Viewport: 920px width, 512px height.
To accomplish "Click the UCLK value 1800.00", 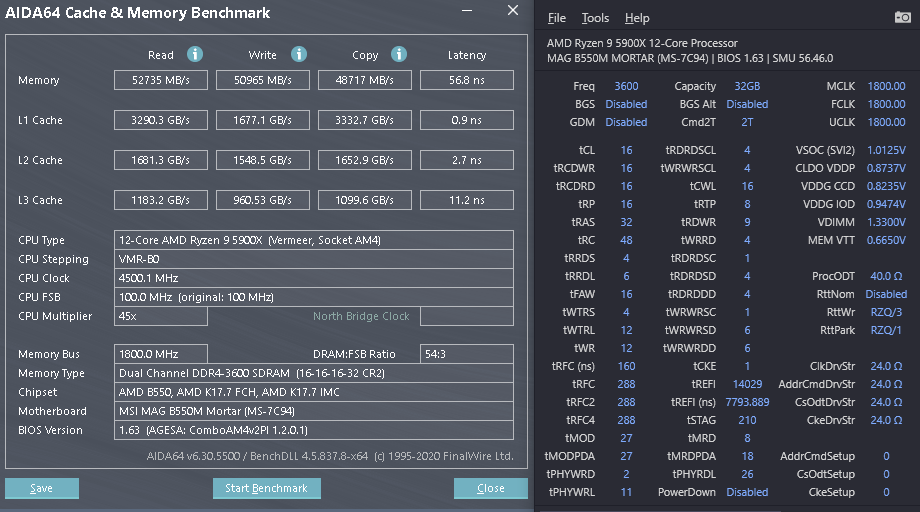I will pos(886,122).
